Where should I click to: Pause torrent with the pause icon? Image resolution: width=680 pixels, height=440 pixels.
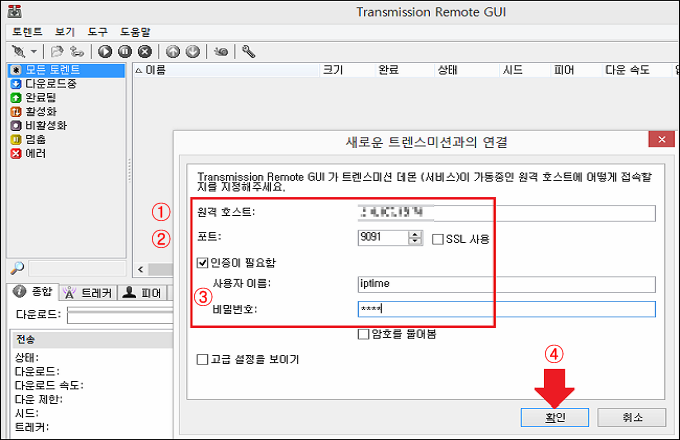[125, 52]
